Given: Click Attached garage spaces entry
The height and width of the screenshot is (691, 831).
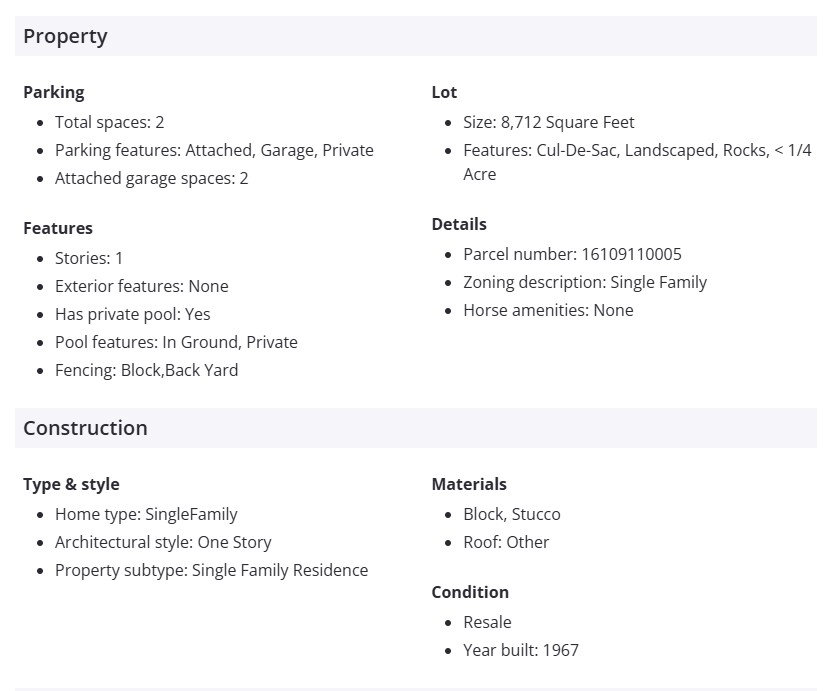Looking at the screenshot, I should [151, 178].
